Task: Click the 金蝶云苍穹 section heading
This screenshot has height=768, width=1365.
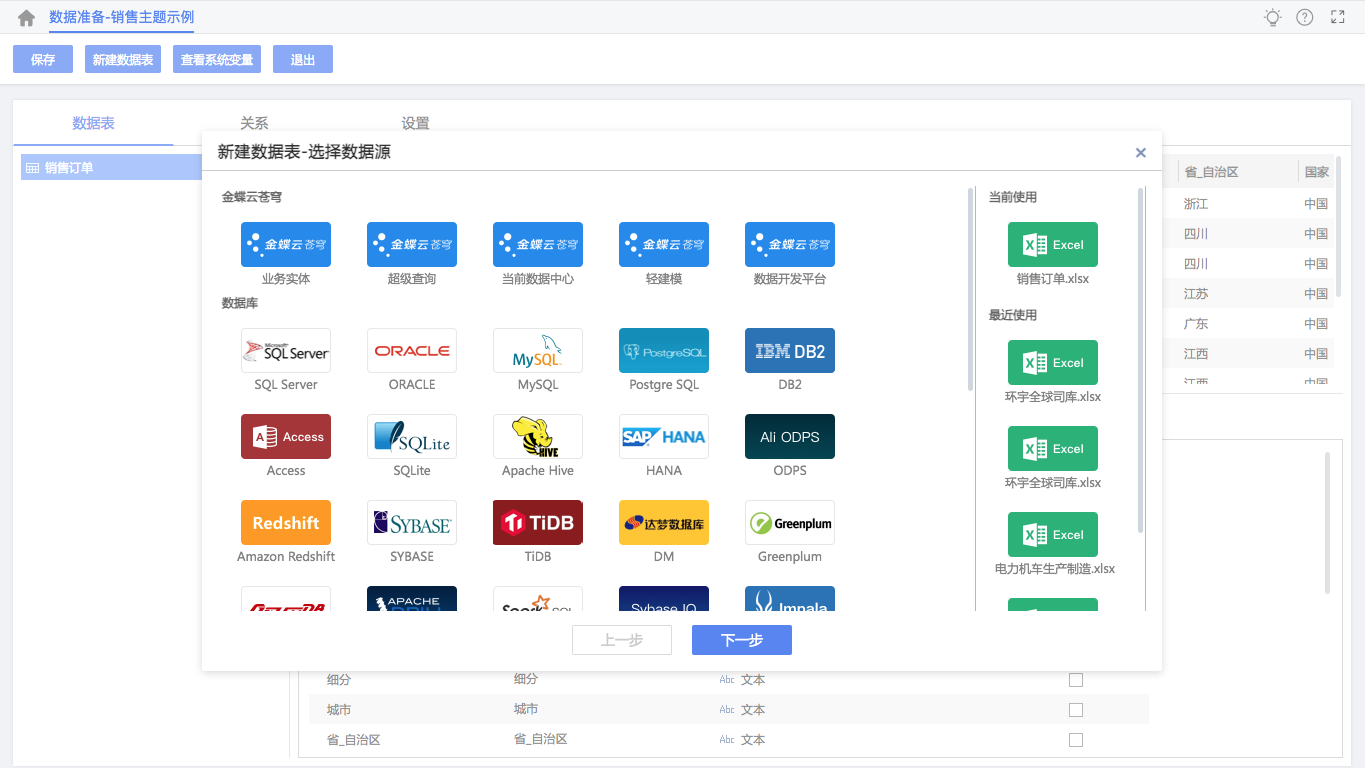Action: pyautogui.click(x=252, y=197)
